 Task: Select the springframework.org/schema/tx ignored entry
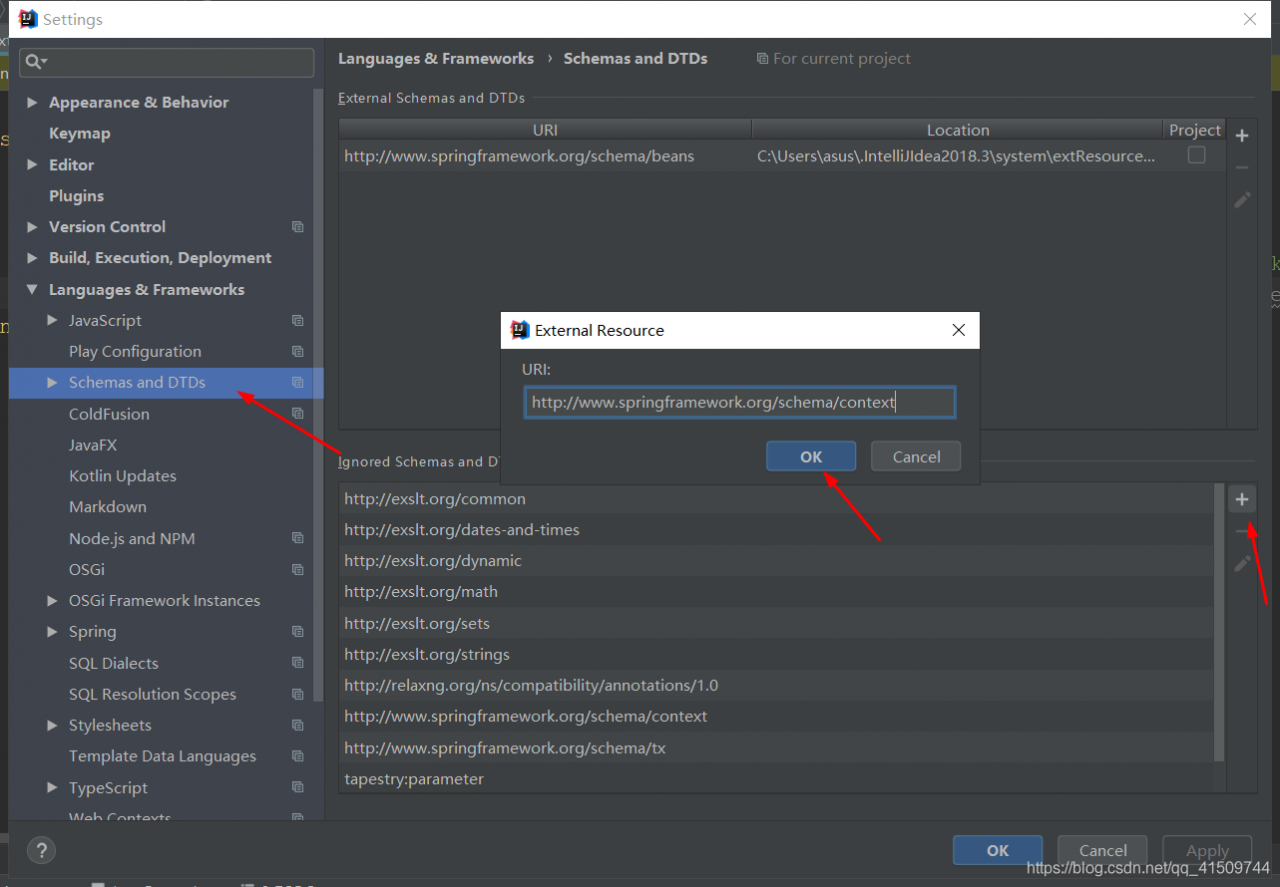(x=776, y=748)
